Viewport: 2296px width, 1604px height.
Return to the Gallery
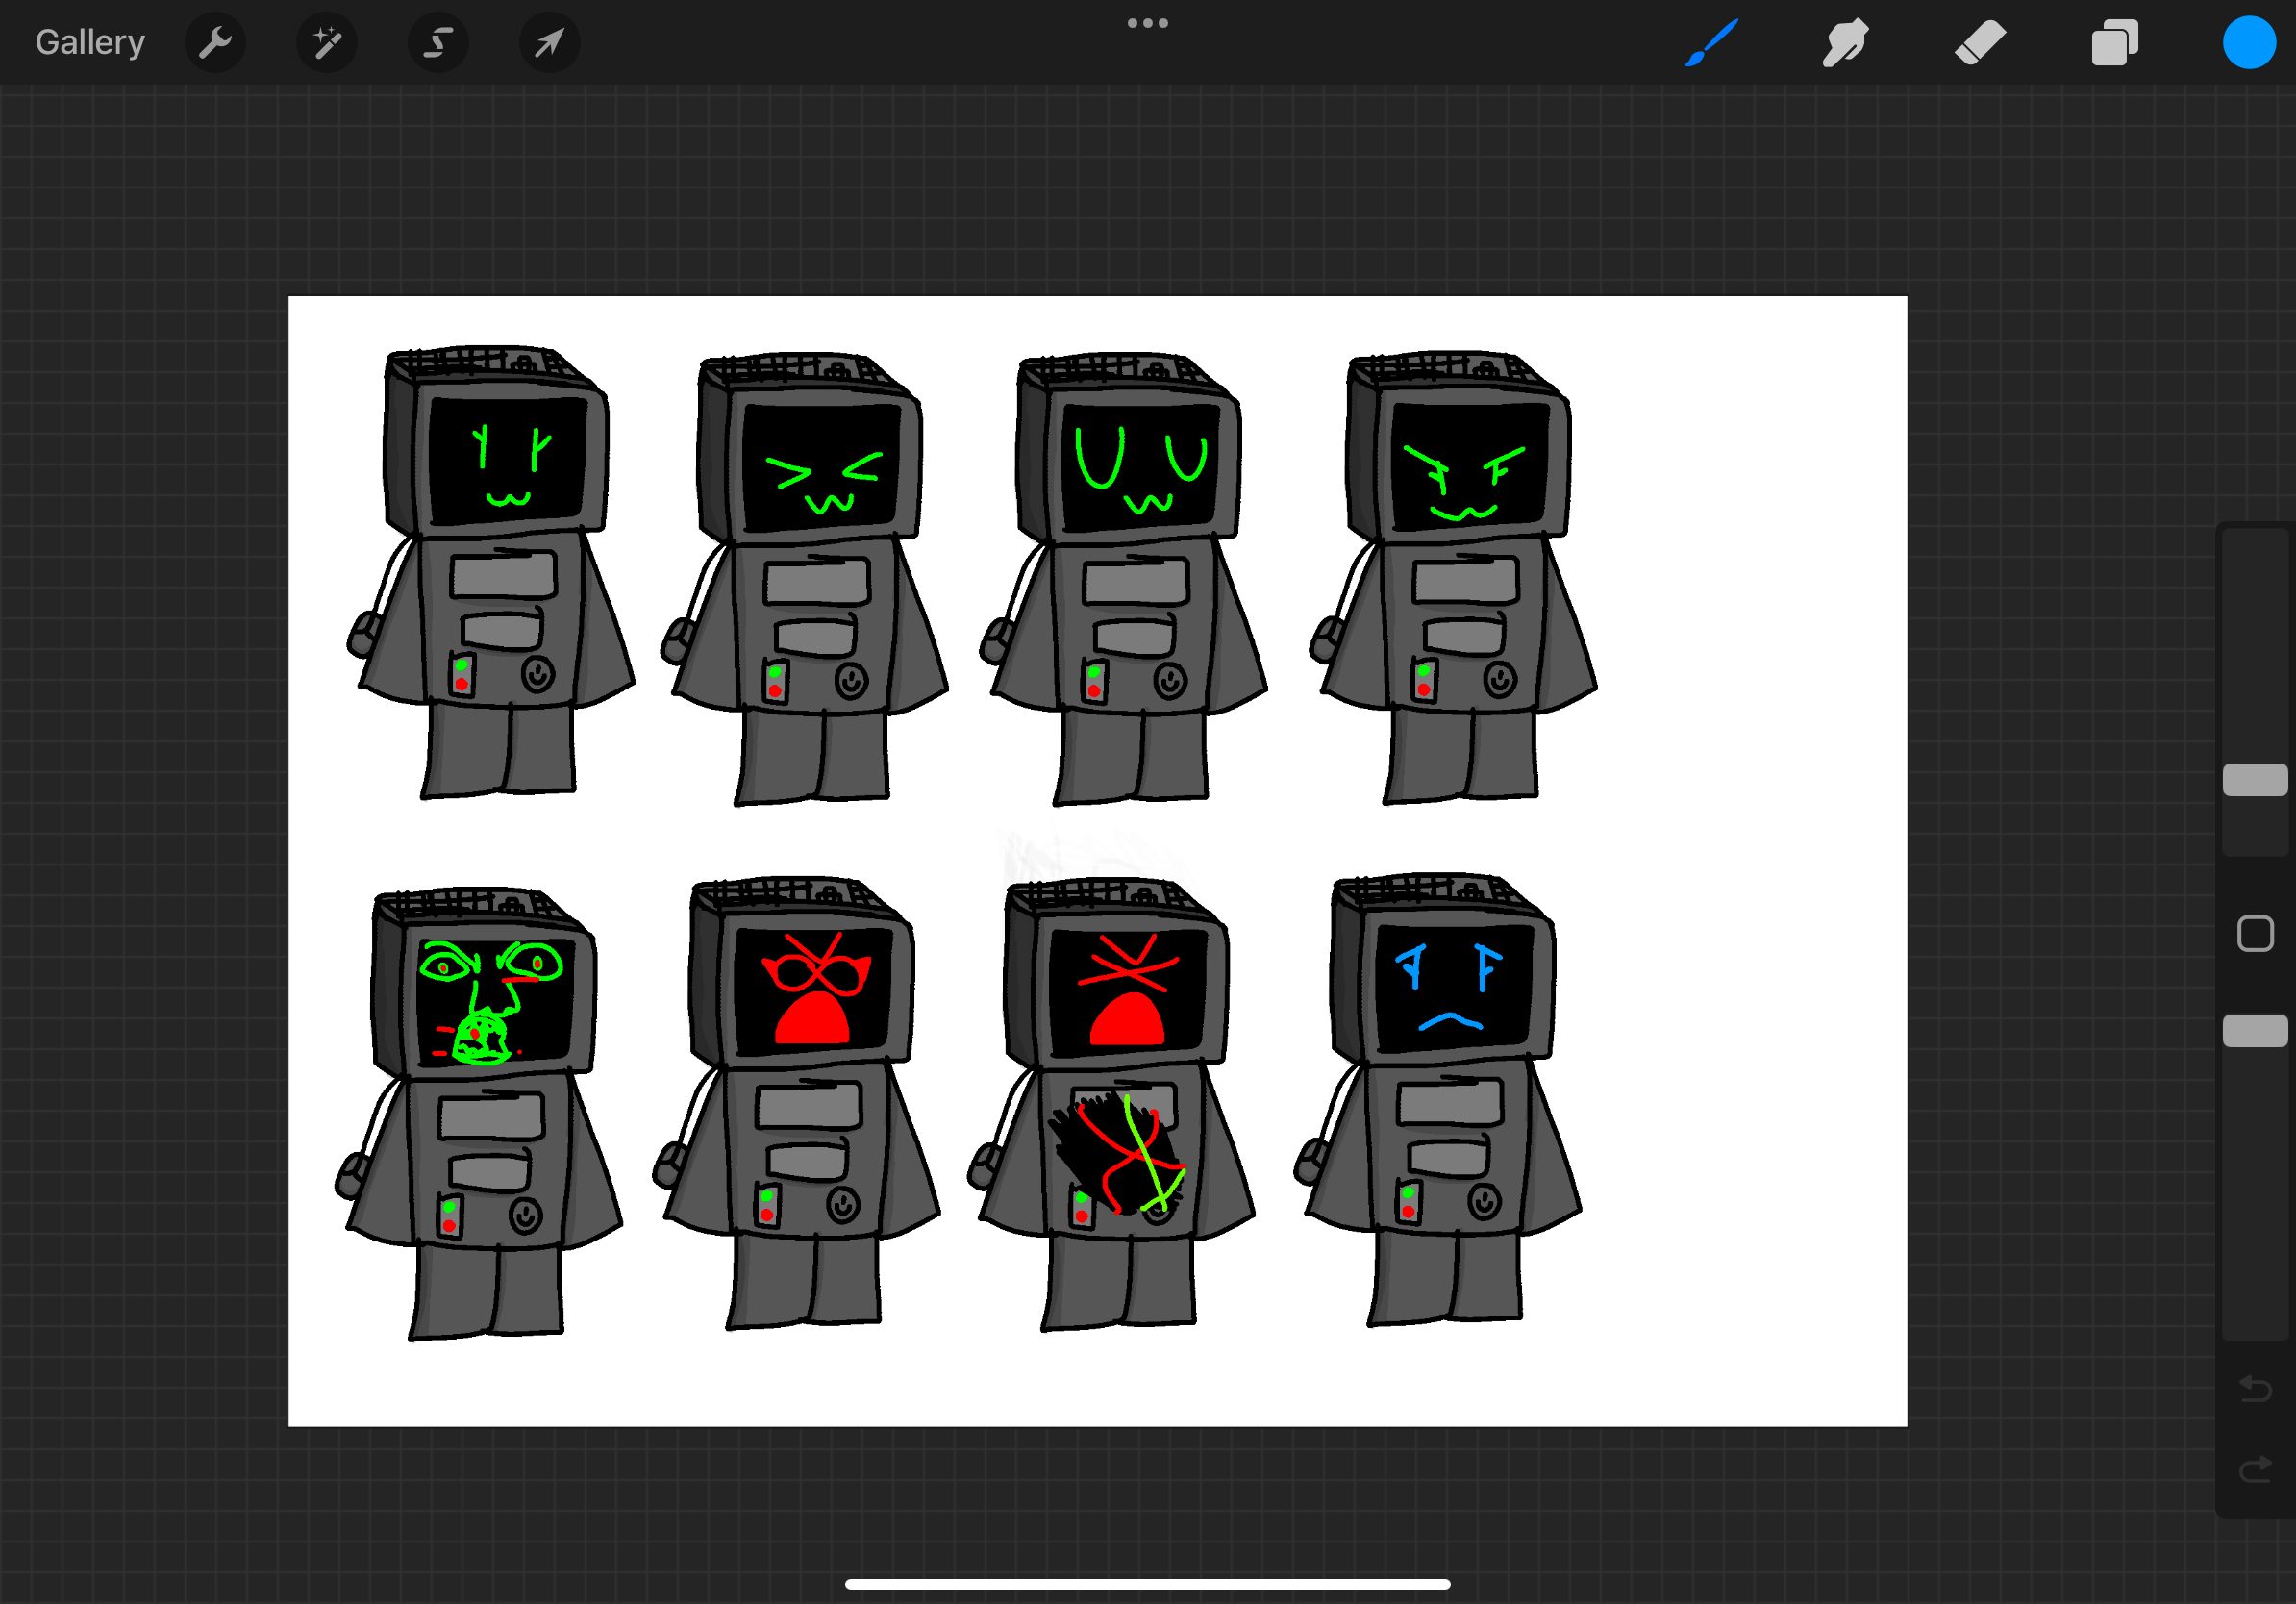click(90, 43)
